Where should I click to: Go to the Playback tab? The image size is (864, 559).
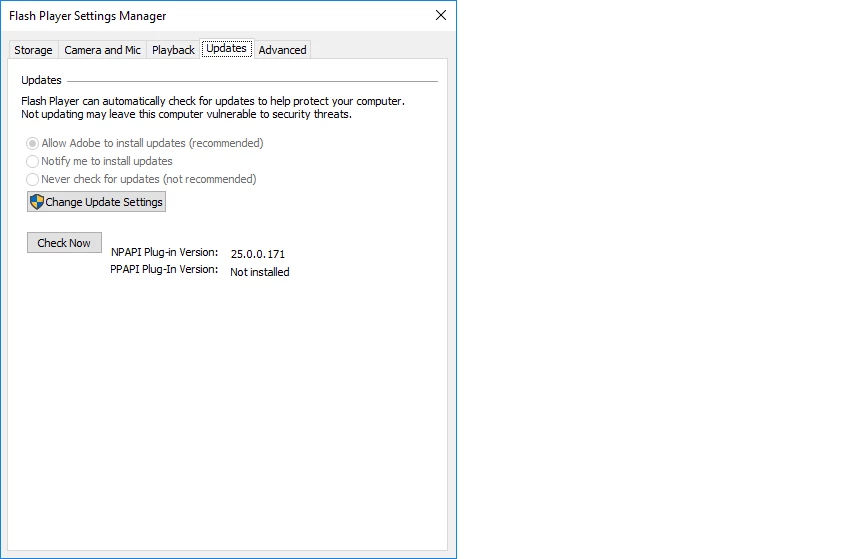tap(173, 50)
